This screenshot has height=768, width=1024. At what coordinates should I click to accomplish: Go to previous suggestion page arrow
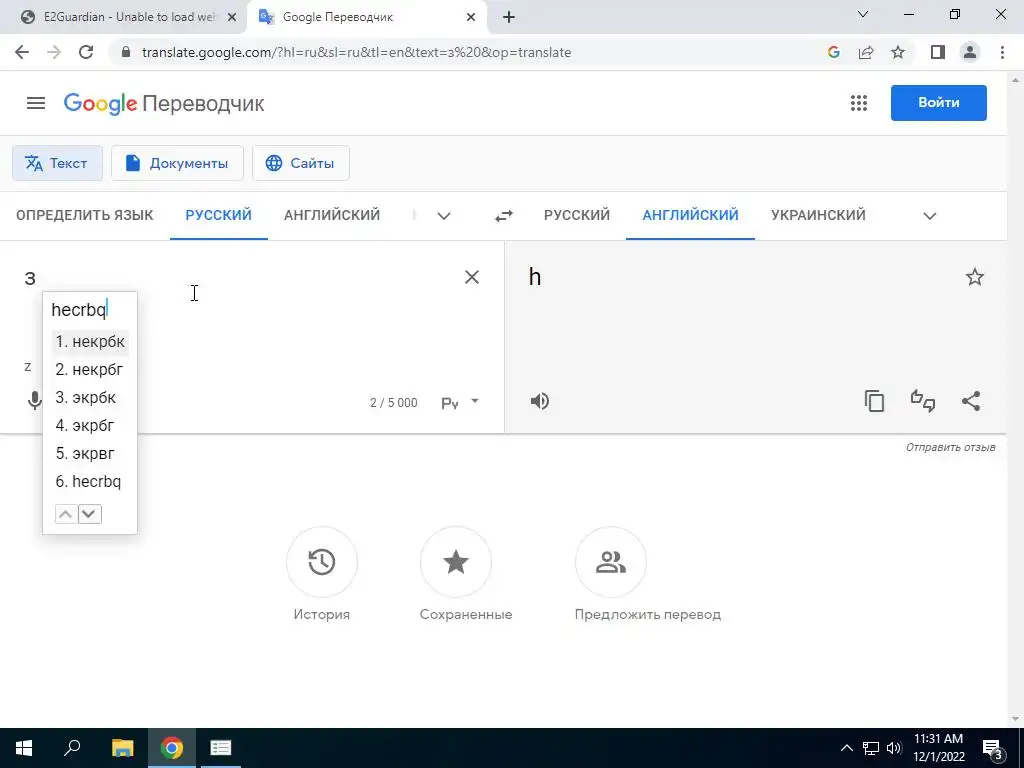click(x=66, y=514)
